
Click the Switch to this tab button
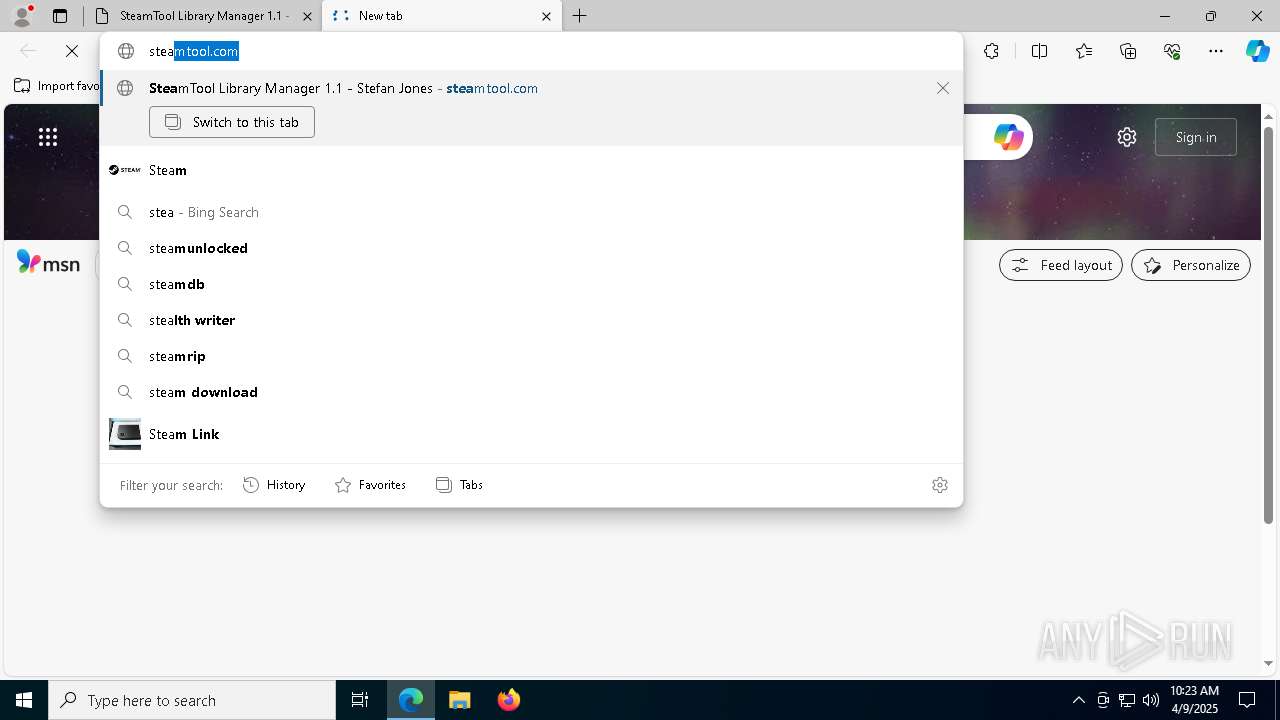coord(232,122)
